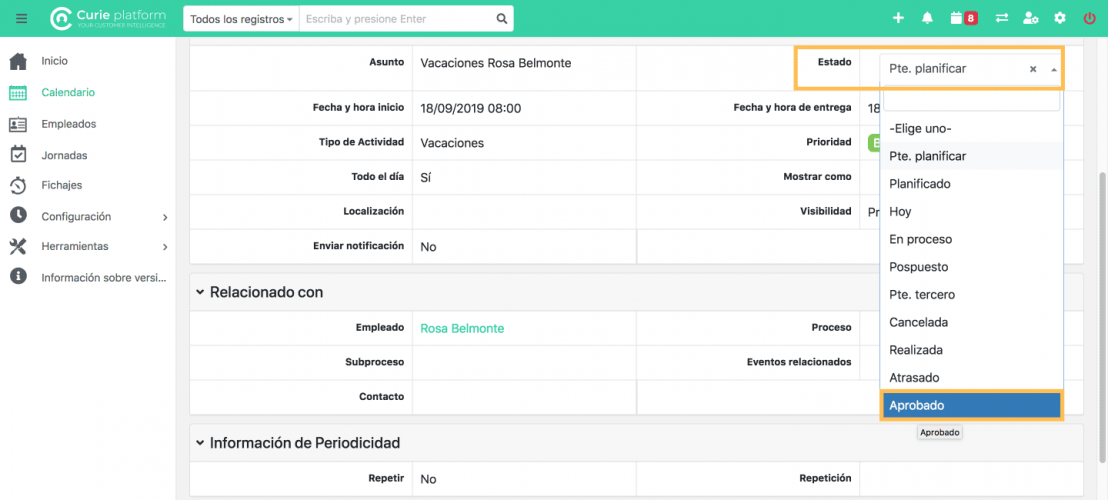Click the plus quick-create icon
Screen dimensions: 1108x500
(898, 18)
